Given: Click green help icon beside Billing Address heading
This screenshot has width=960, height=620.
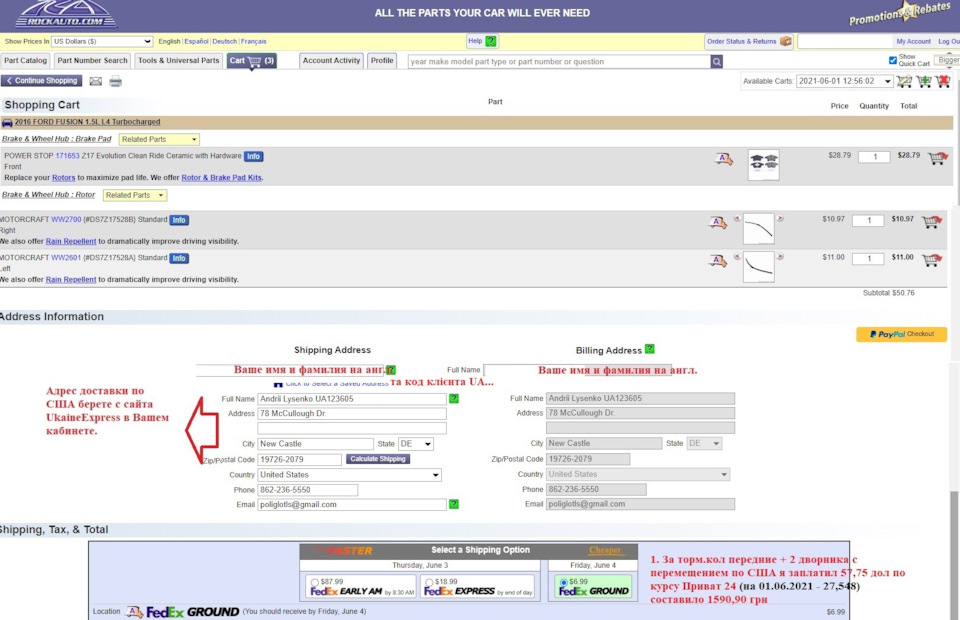Looking at the screenshot, I should pos(650,349).
